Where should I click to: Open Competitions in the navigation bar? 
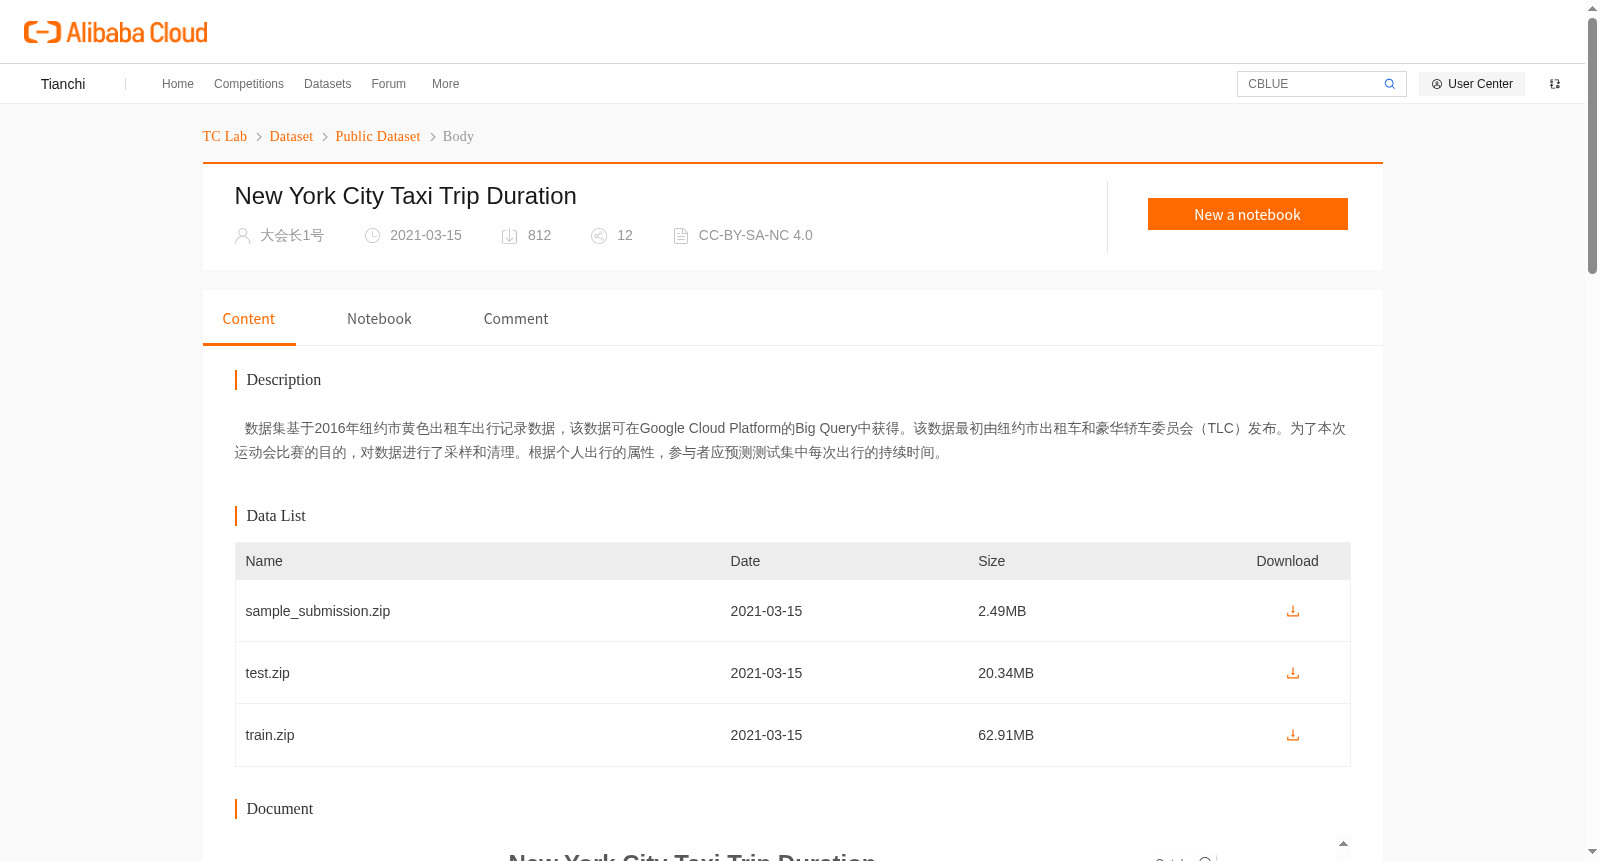click(x=249, y=84)
